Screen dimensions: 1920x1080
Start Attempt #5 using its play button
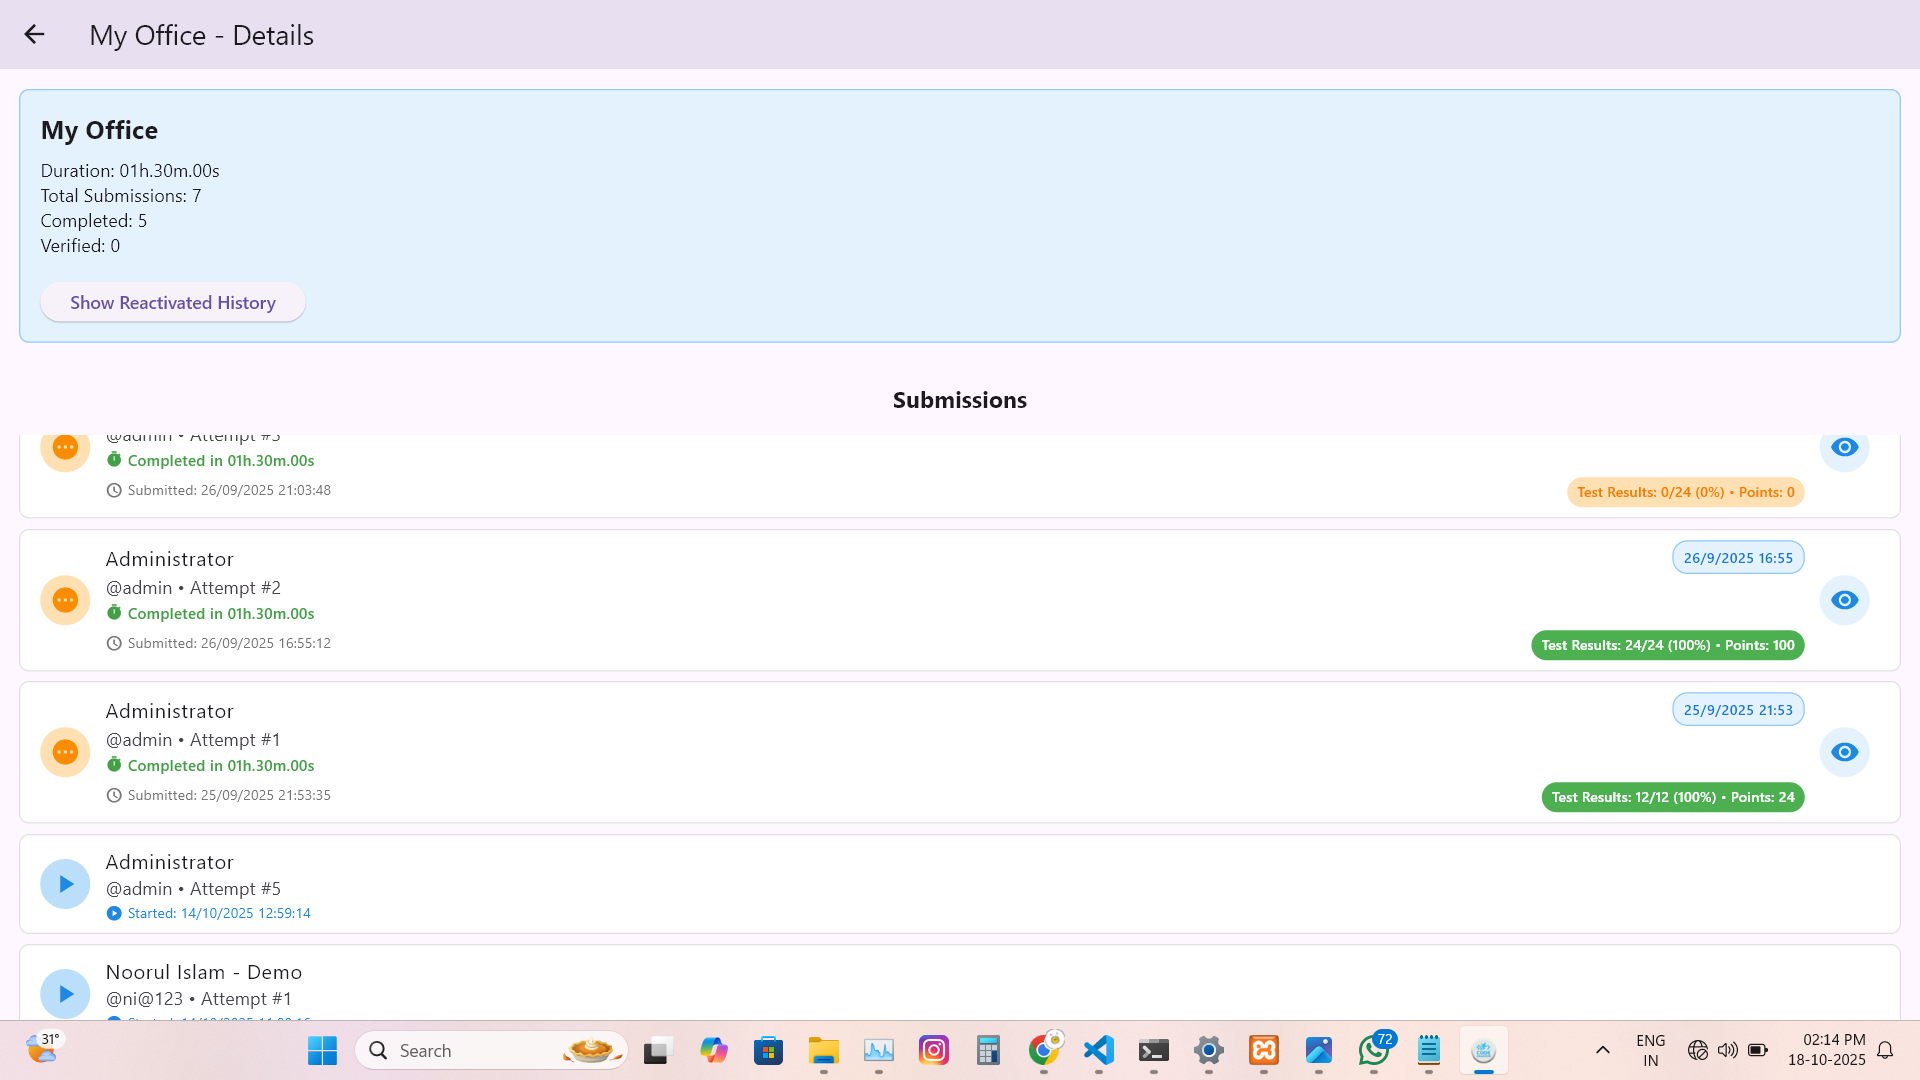click(65, 884)
